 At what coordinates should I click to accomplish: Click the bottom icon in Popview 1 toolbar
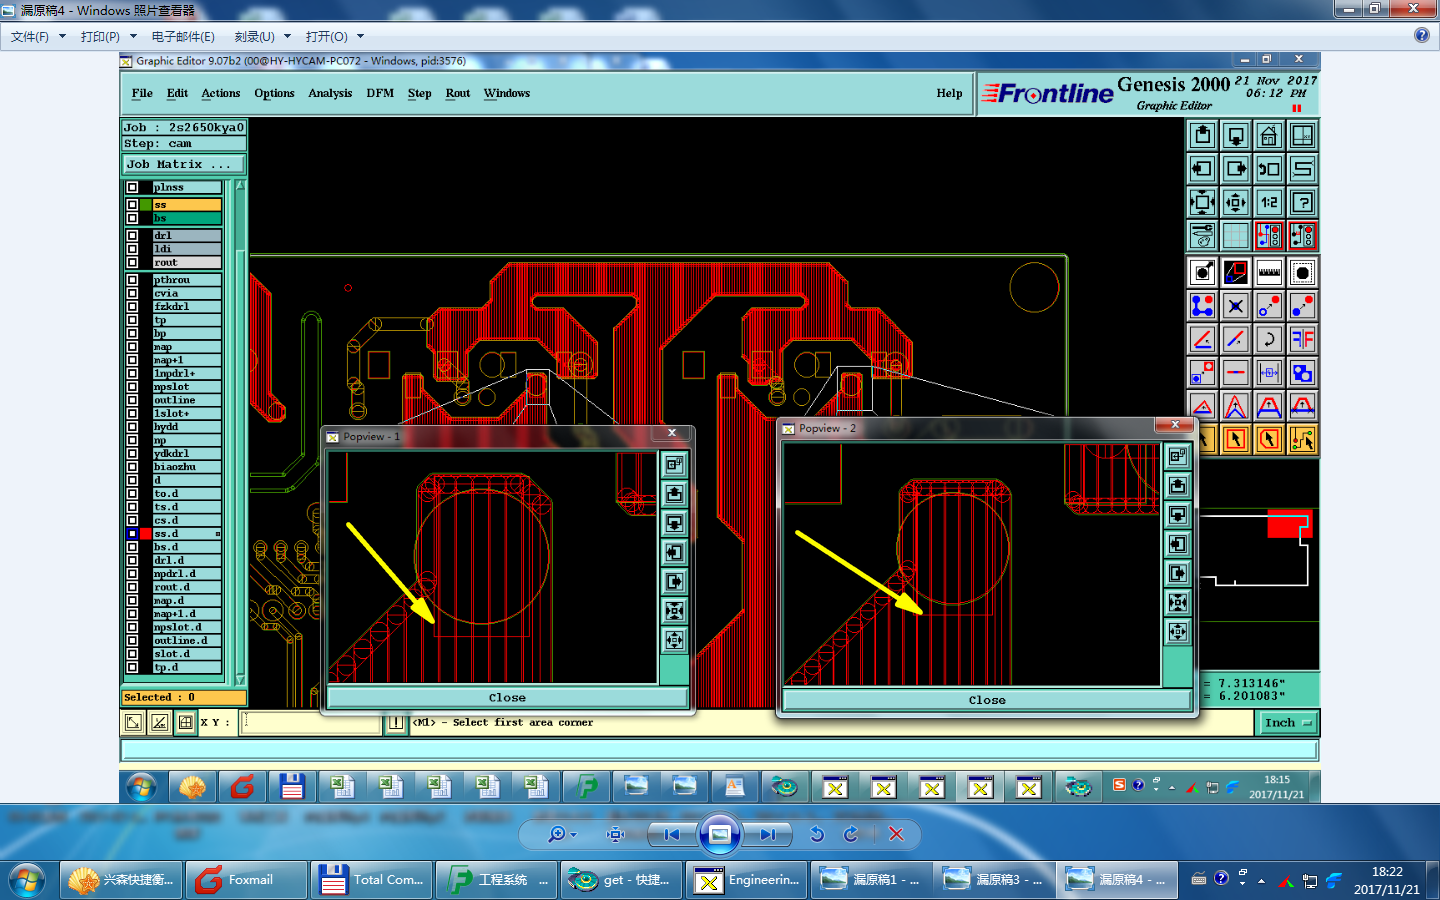click(x=675, y=640)
